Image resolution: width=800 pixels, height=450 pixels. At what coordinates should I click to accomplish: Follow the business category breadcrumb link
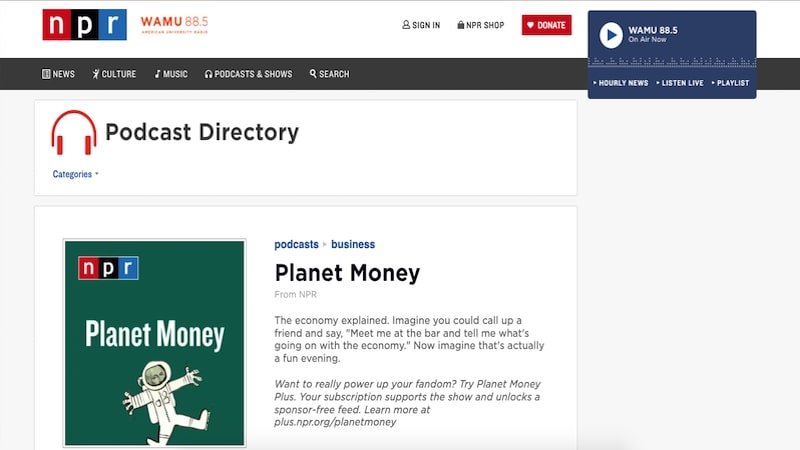click(353, 244)
